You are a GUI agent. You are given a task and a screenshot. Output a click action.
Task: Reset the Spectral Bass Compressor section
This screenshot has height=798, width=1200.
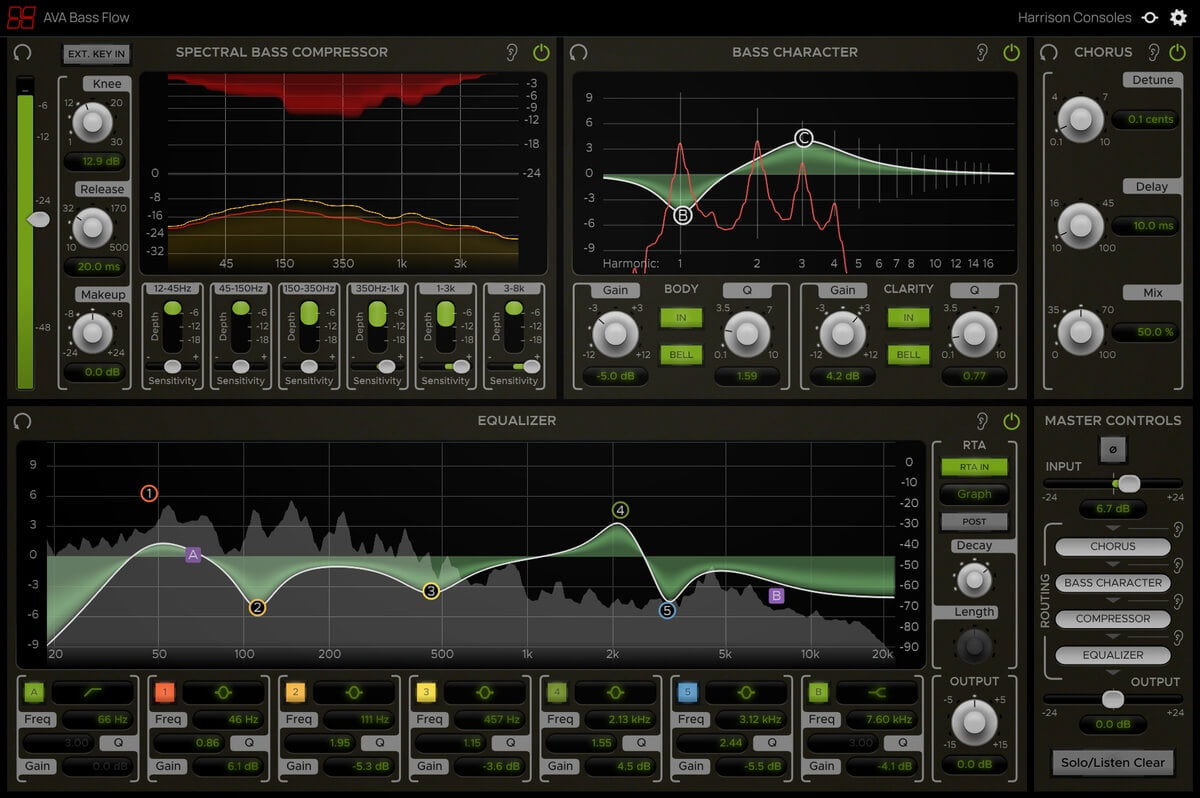22,52
